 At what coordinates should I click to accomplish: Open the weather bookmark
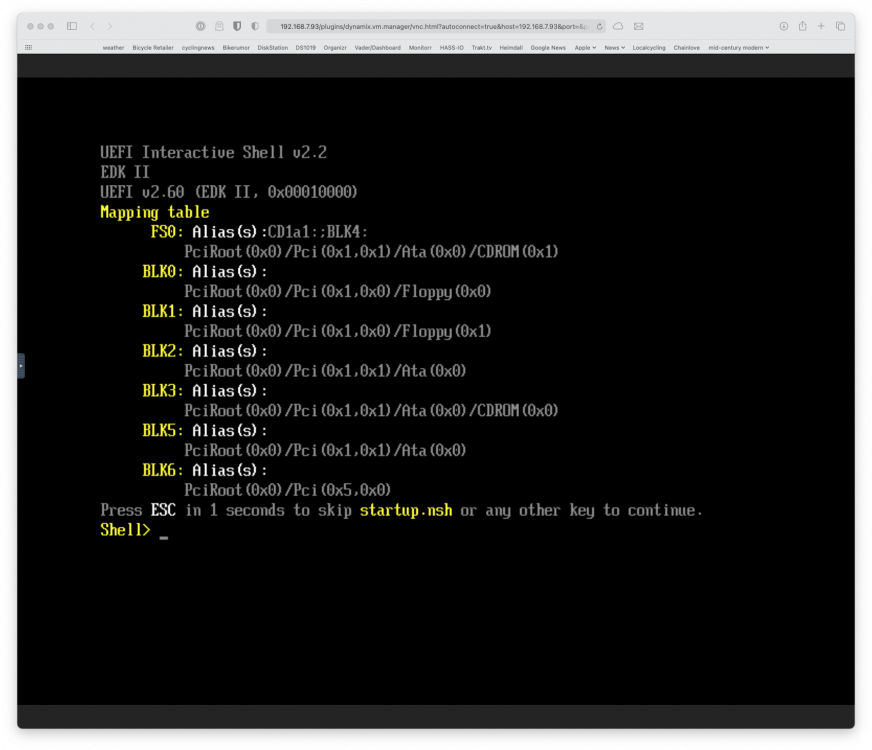tap(113, 48)
